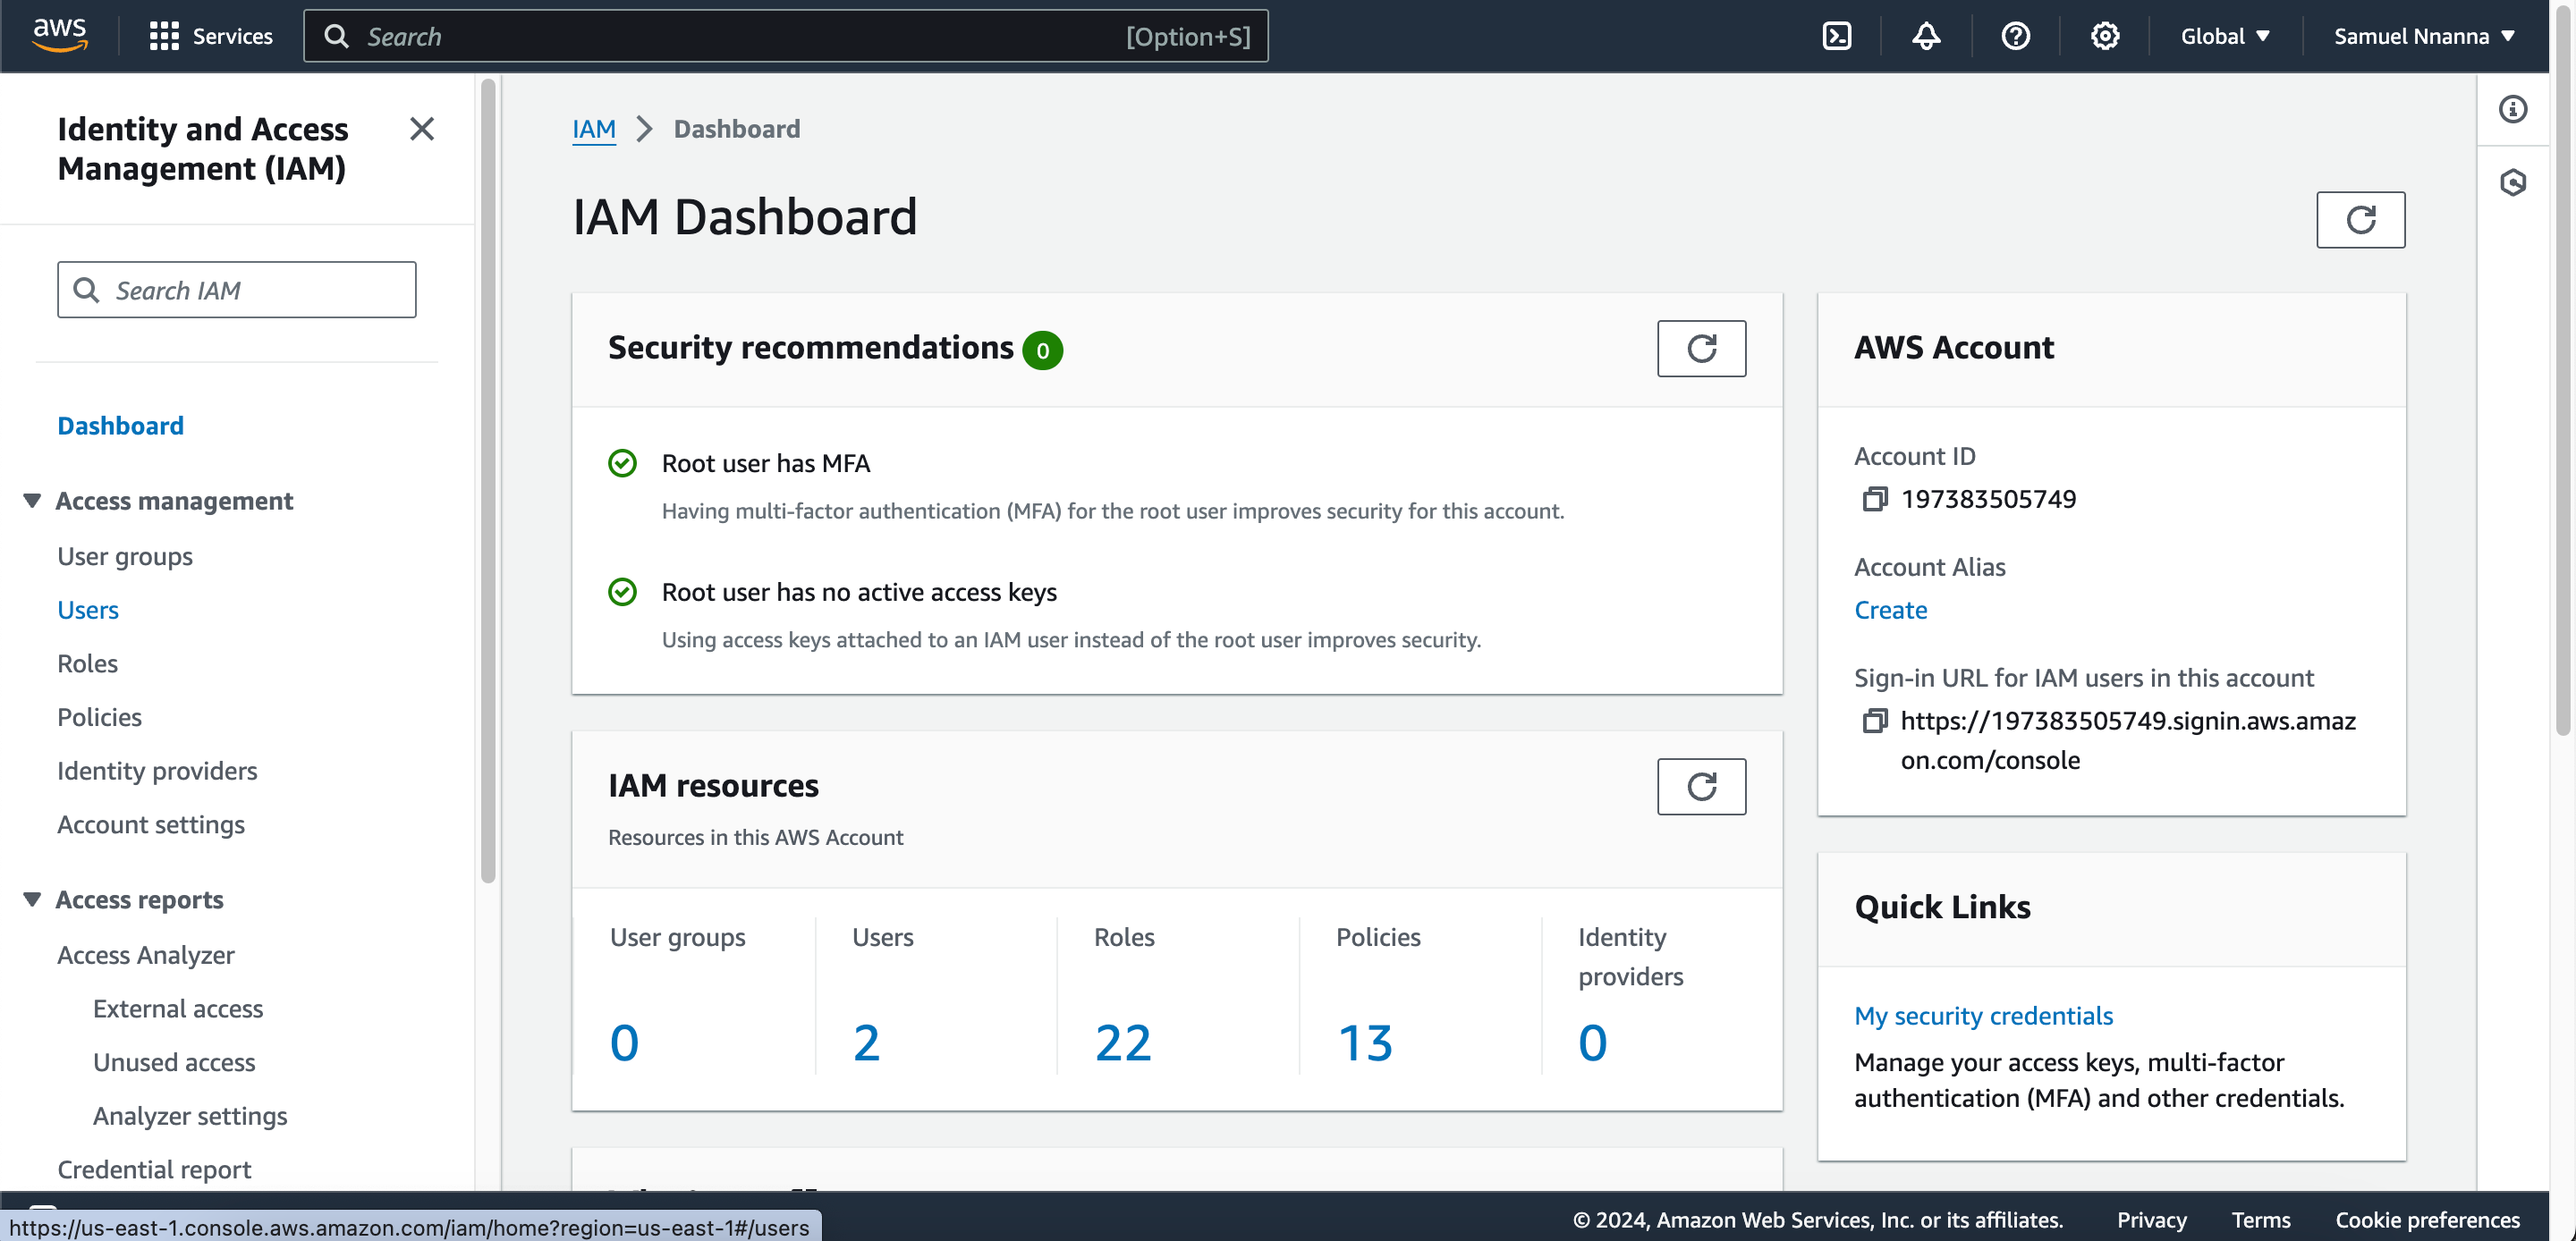The image size is (2576, 1241).
Task: Click the AWS logo home icon
Action: pos(60,35)
